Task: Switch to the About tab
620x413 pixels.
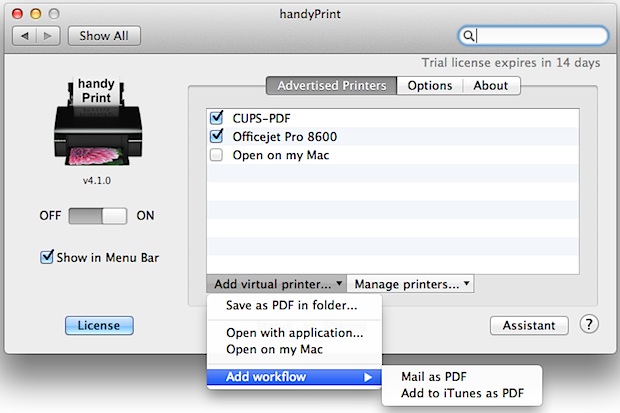Action: 490,86
